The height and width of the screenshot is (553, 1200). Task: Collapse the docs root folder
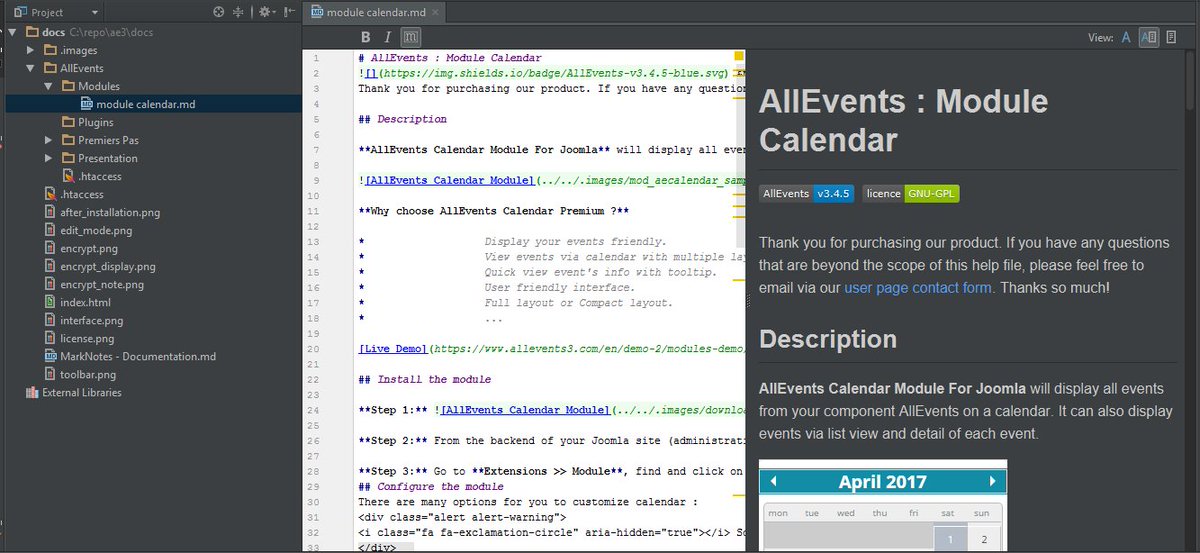pos(12,32)
